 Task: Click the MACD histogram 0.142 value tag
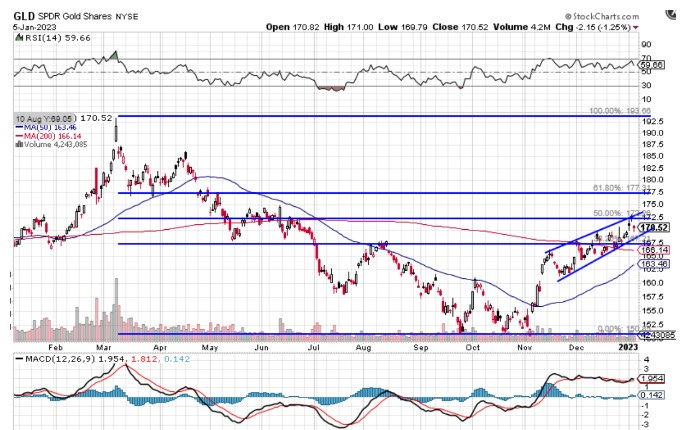coord(652,396)
